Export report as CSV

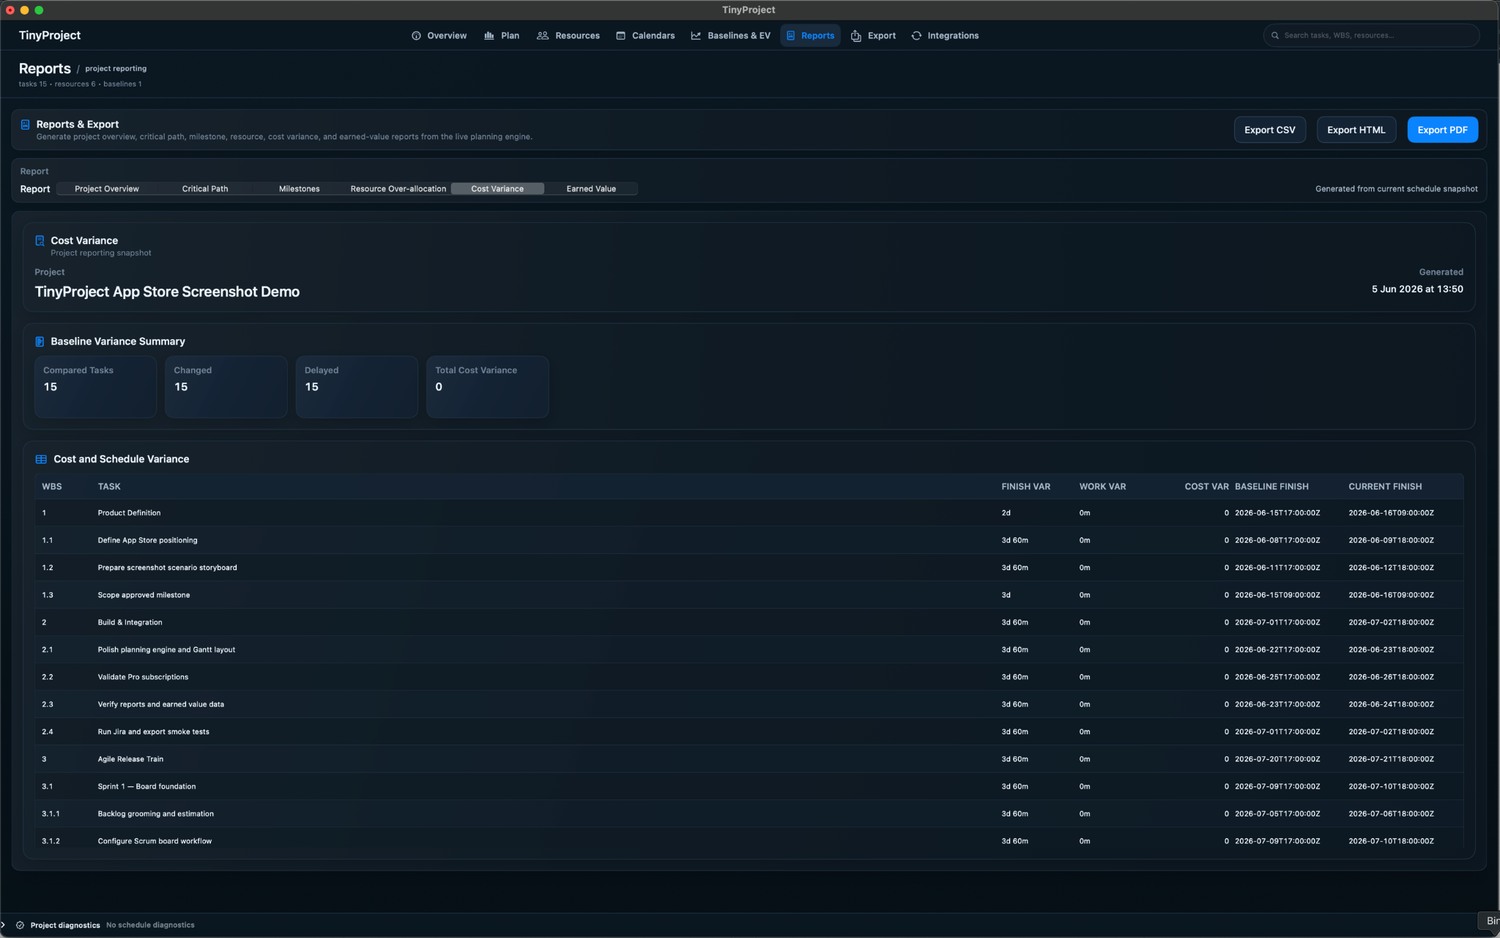tap(1270, 130)
